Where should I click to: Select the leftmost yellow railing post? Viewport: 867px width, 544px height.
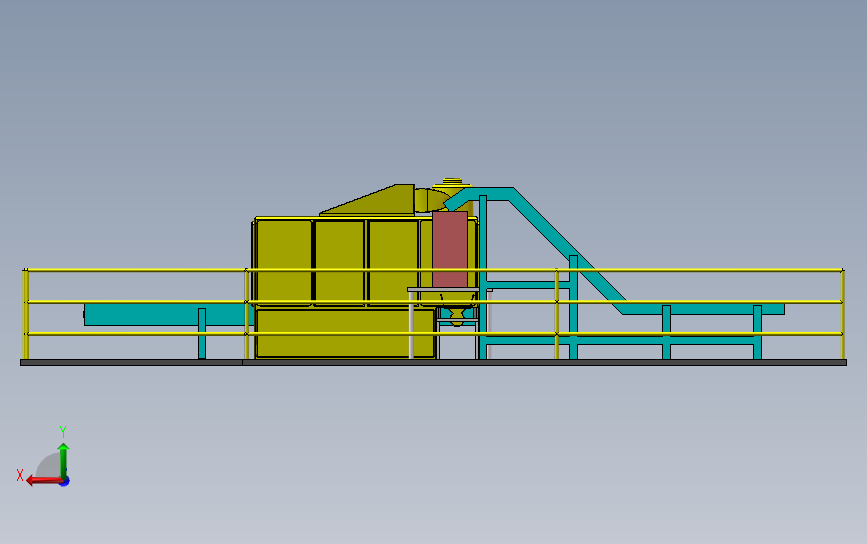tap(25, 314)
